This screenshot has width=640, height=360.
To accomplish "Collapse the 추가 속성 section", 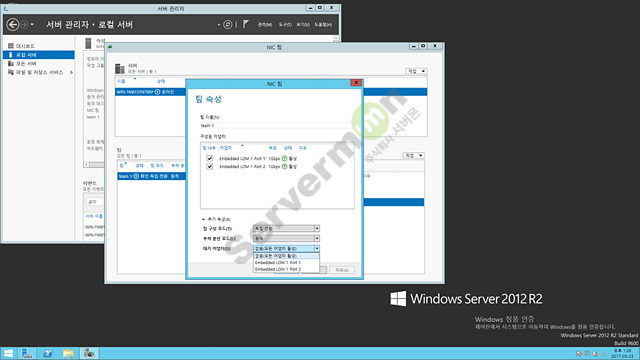I will click(216, 219).
